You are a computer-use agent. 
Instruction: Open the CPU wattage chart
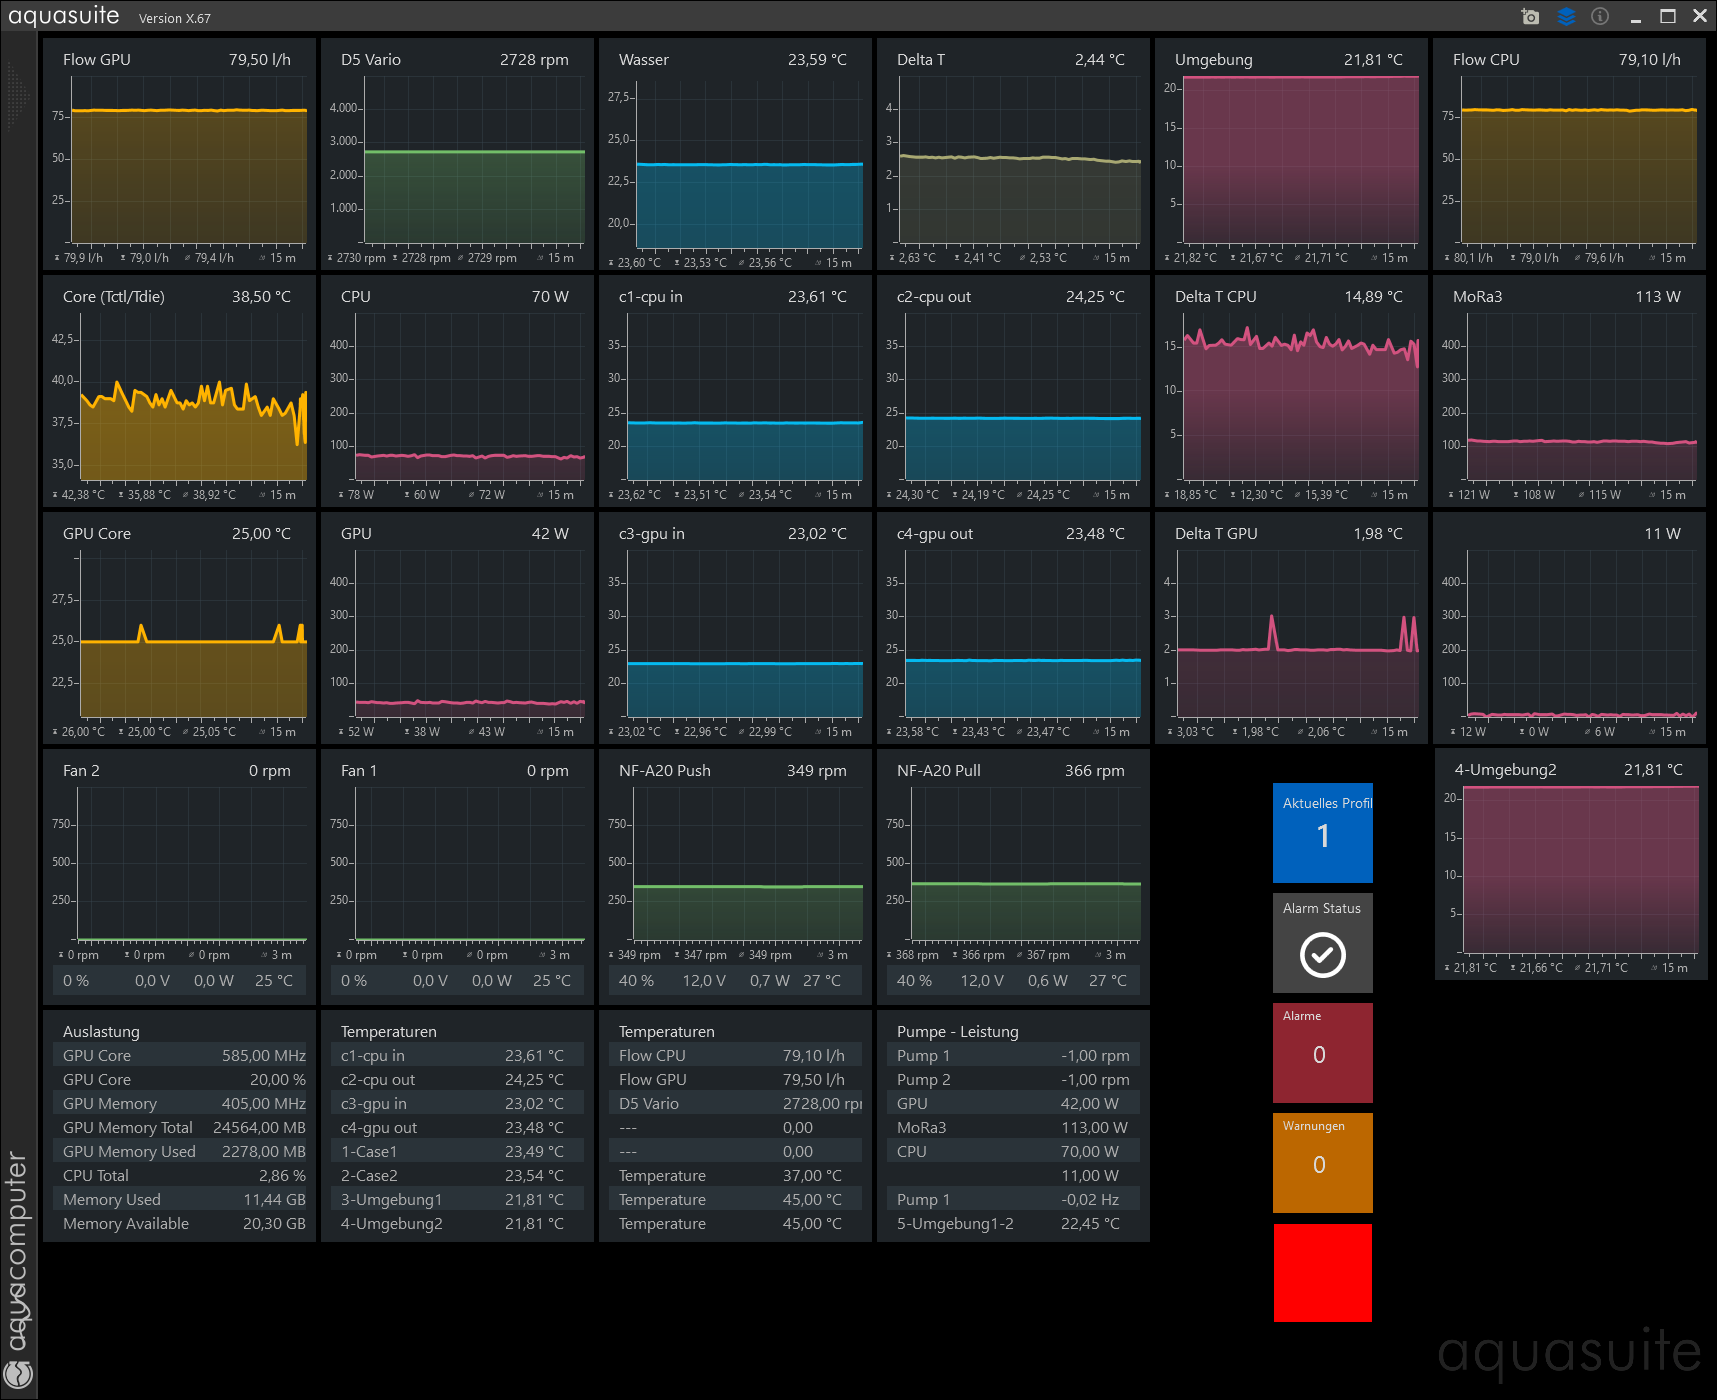coord(457,391)
